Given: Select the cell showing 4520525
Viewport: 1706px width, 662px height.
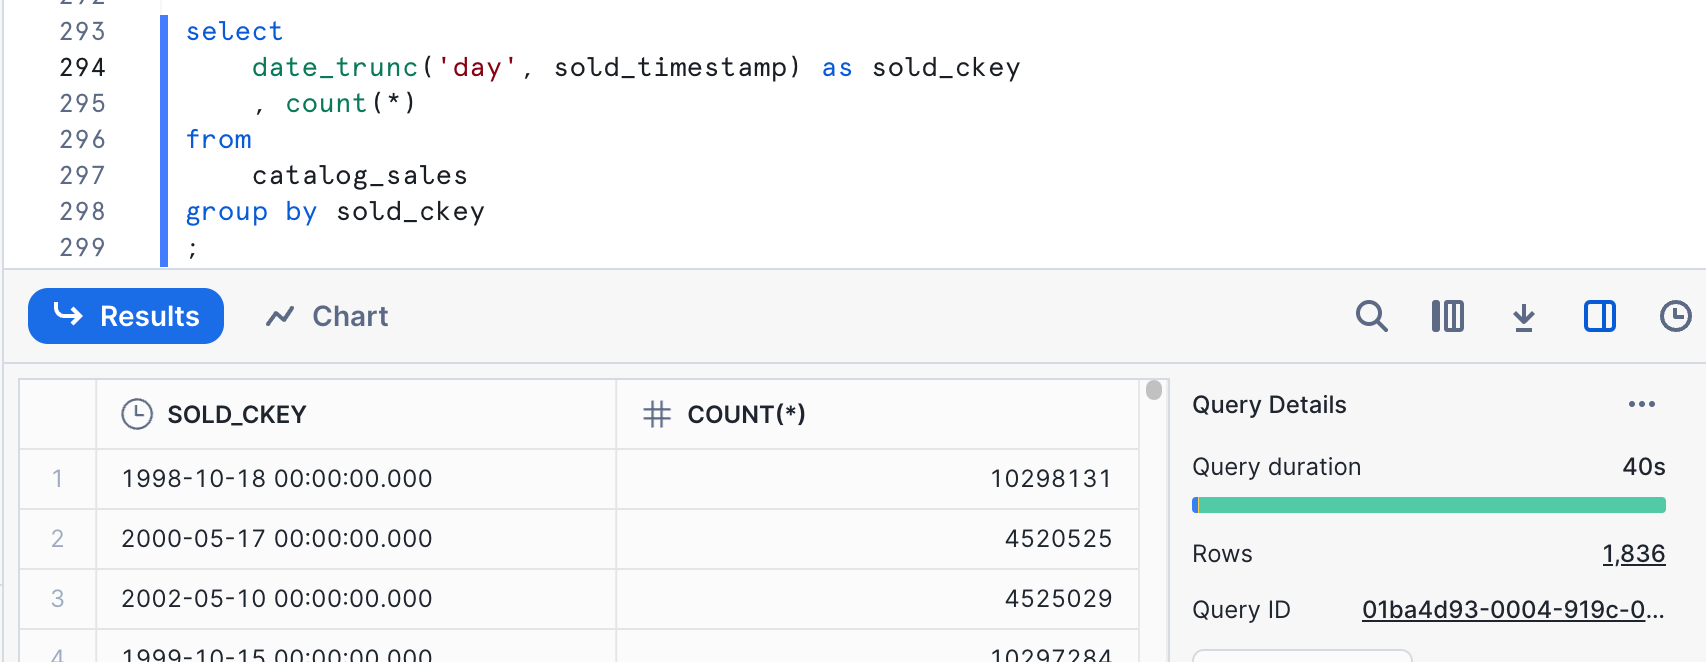Looking at the screenshot, I should pos(1058,539).
